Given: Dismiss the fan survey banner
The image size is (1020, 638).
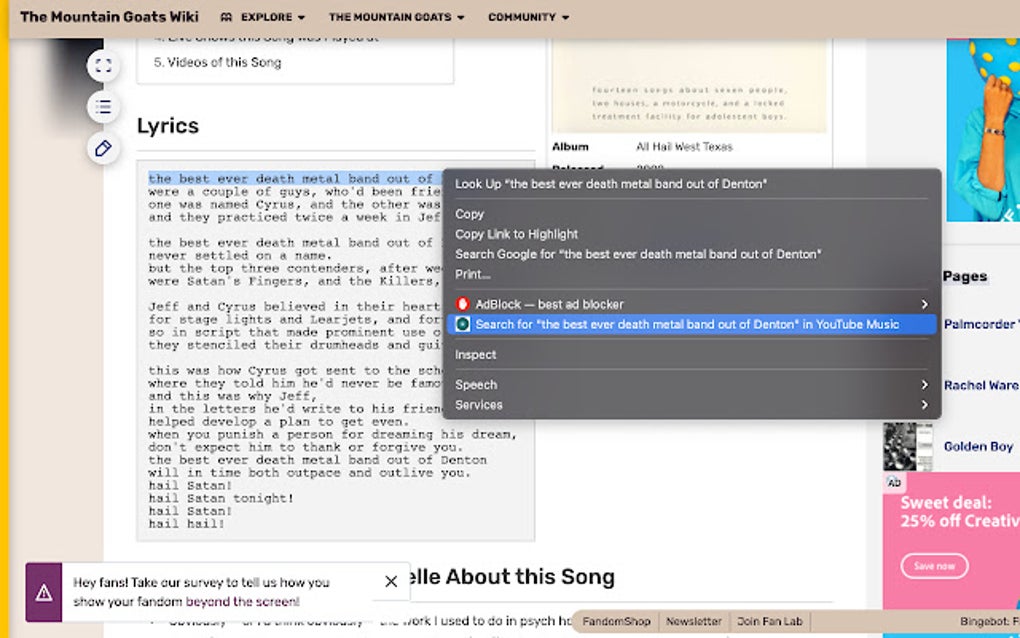Looking at the screenshot, I should point(391,581).
